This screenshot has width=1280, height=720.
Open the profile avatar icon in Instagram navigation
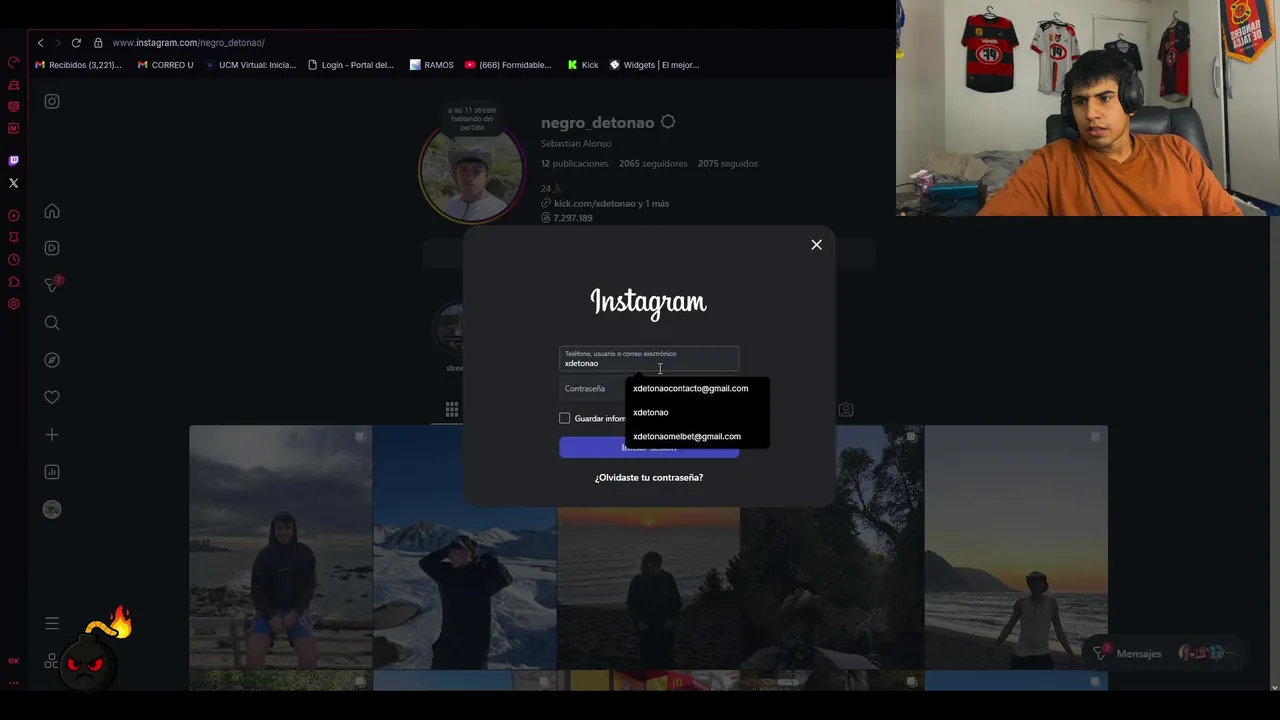(x=52, y=509)
